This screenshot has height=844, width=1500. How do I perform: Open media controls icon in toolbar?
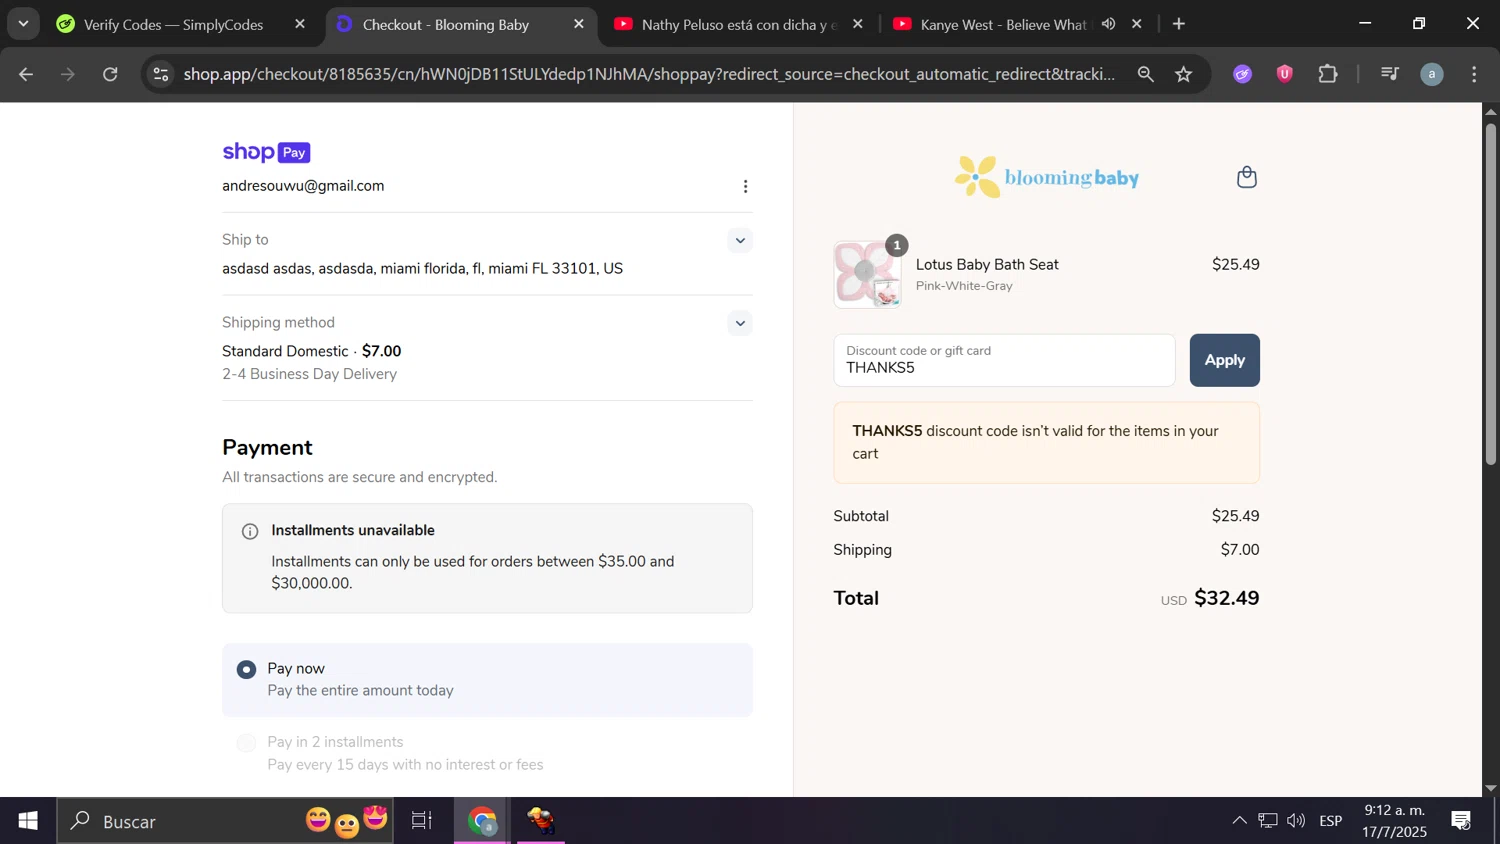click(x=1390, y=74)
